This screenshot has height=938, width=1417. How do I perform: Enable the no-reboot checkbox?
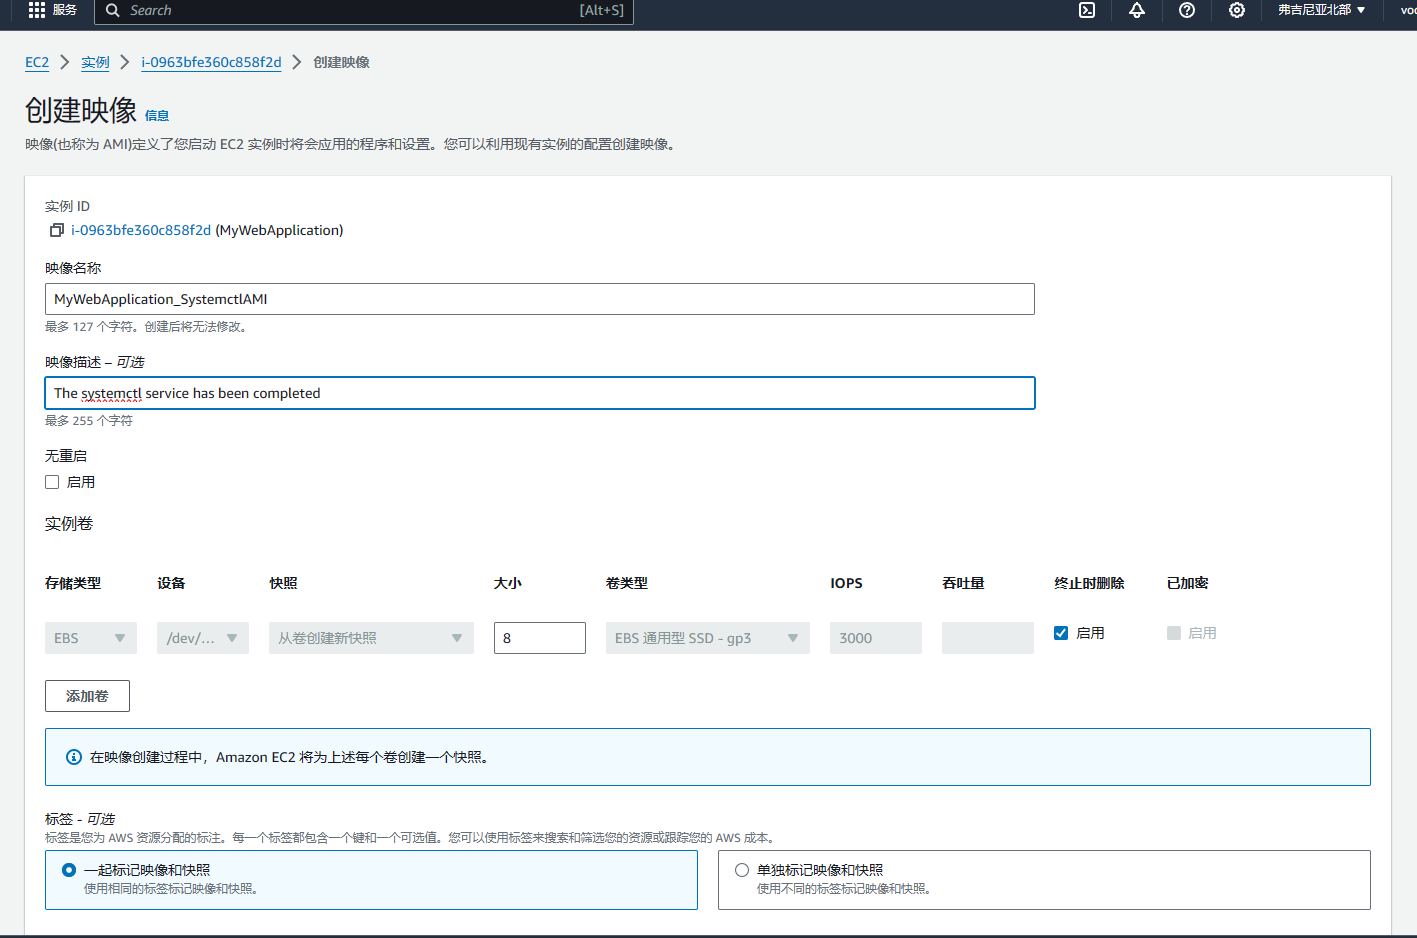coord(52,482)
